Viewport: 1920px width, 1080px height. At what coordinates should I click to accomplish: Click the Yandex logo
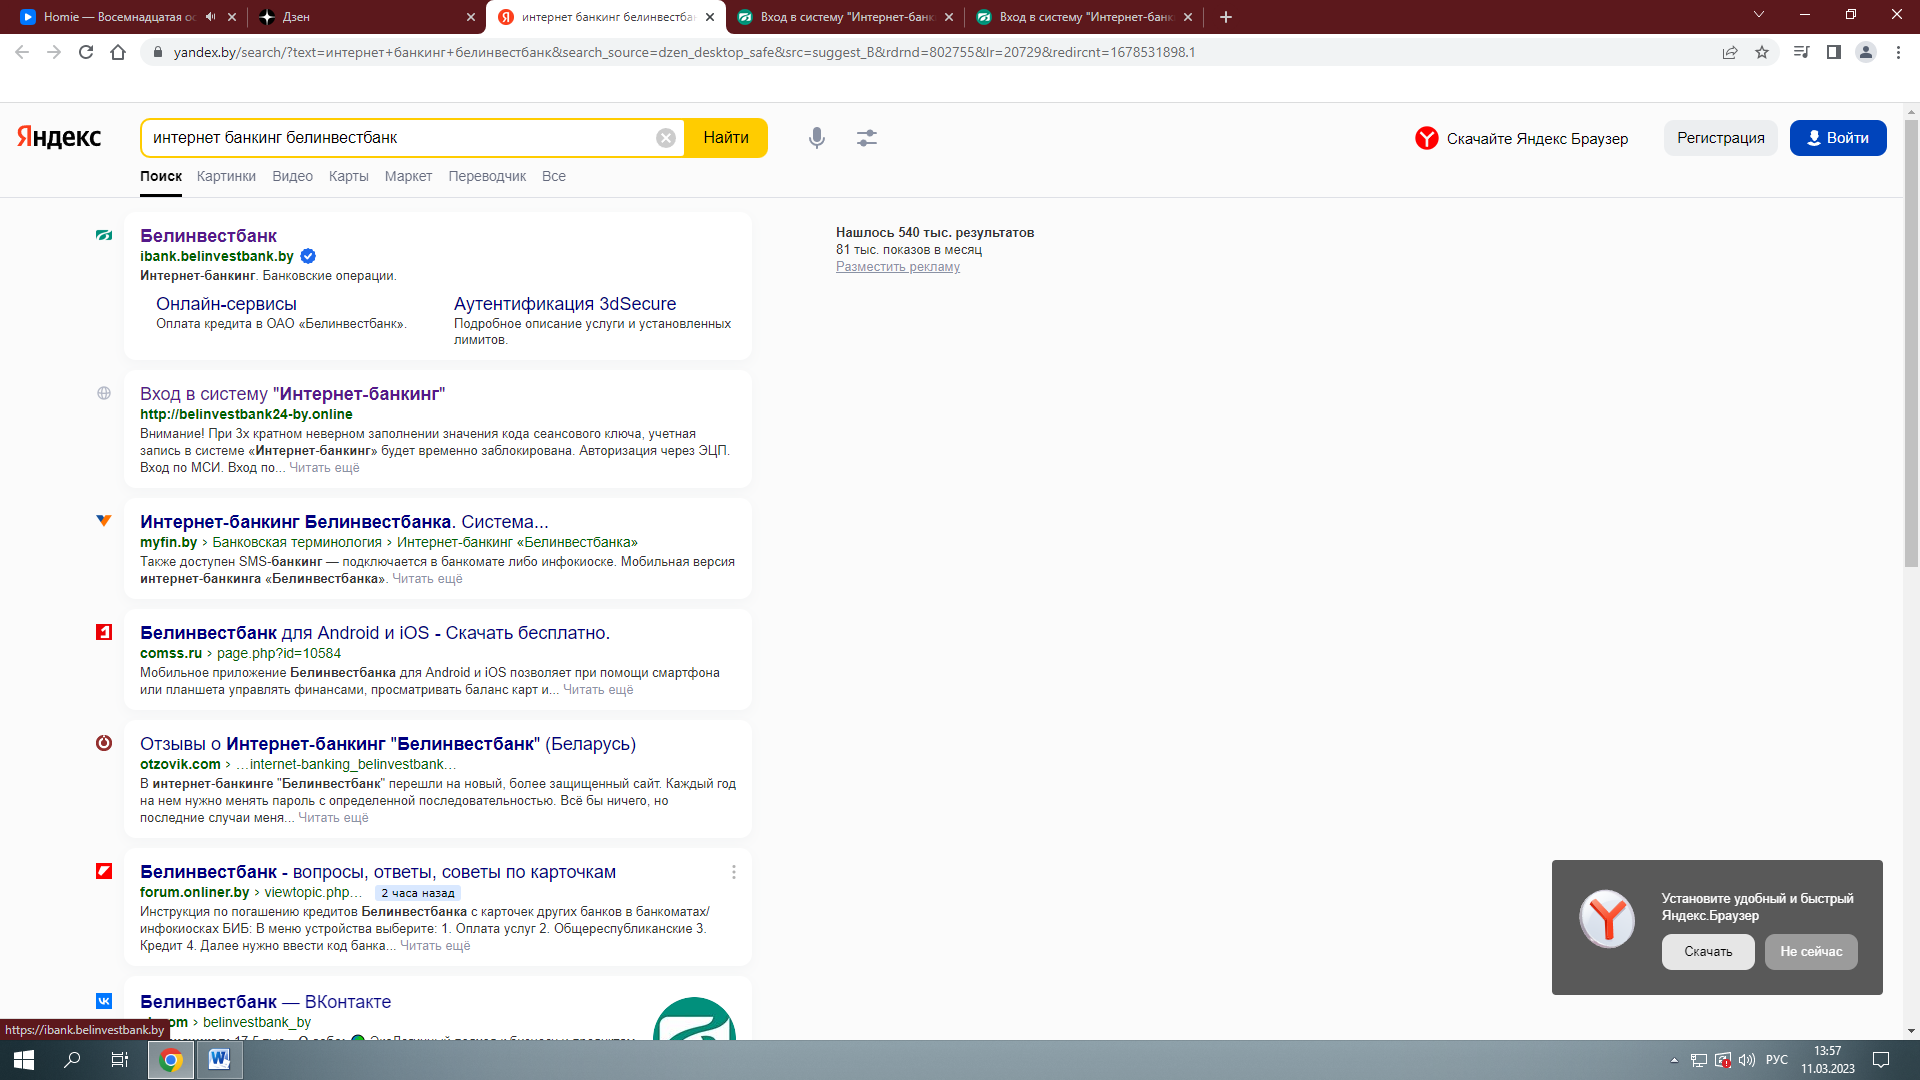point(59,137)
